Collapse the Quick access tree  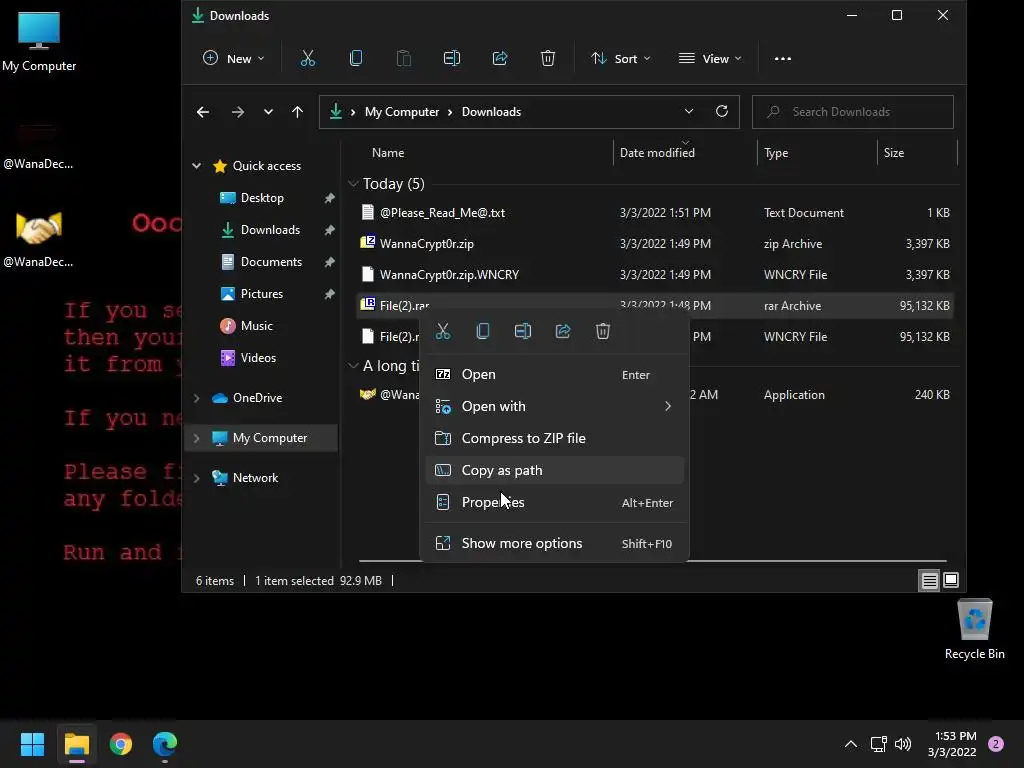(x=197, y=166)
